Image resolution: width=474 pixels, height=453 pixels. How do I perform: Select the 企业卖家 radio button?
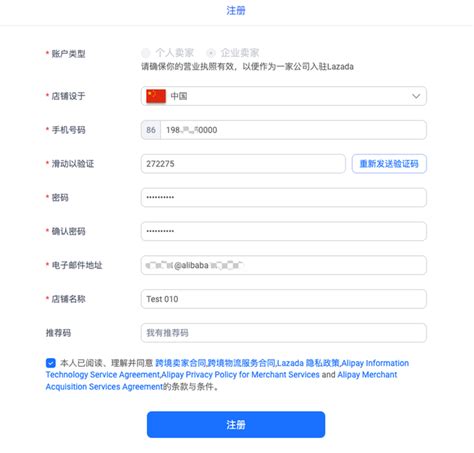click(x=211, y=53)
